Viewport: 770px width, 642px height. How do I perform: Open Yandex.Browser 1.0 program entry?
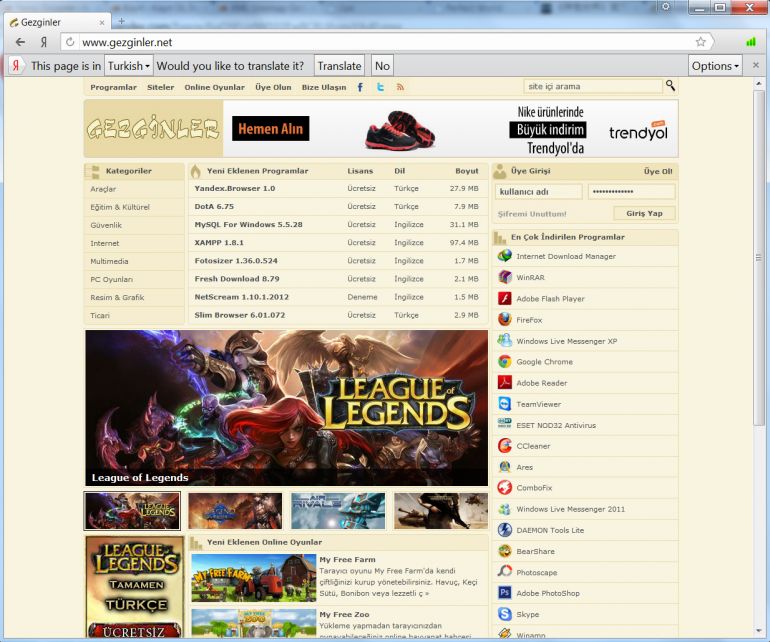point(235,188)
